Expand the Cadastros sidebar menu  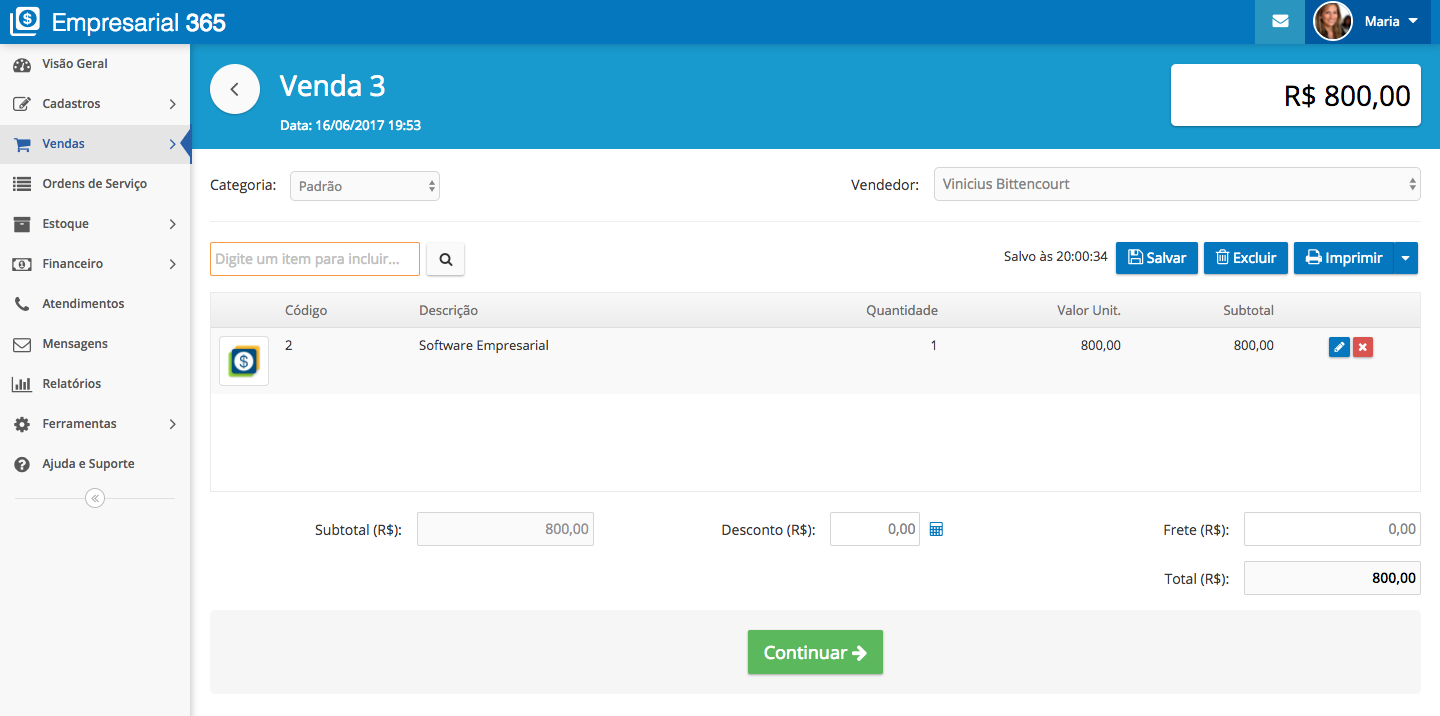(95, 104)
